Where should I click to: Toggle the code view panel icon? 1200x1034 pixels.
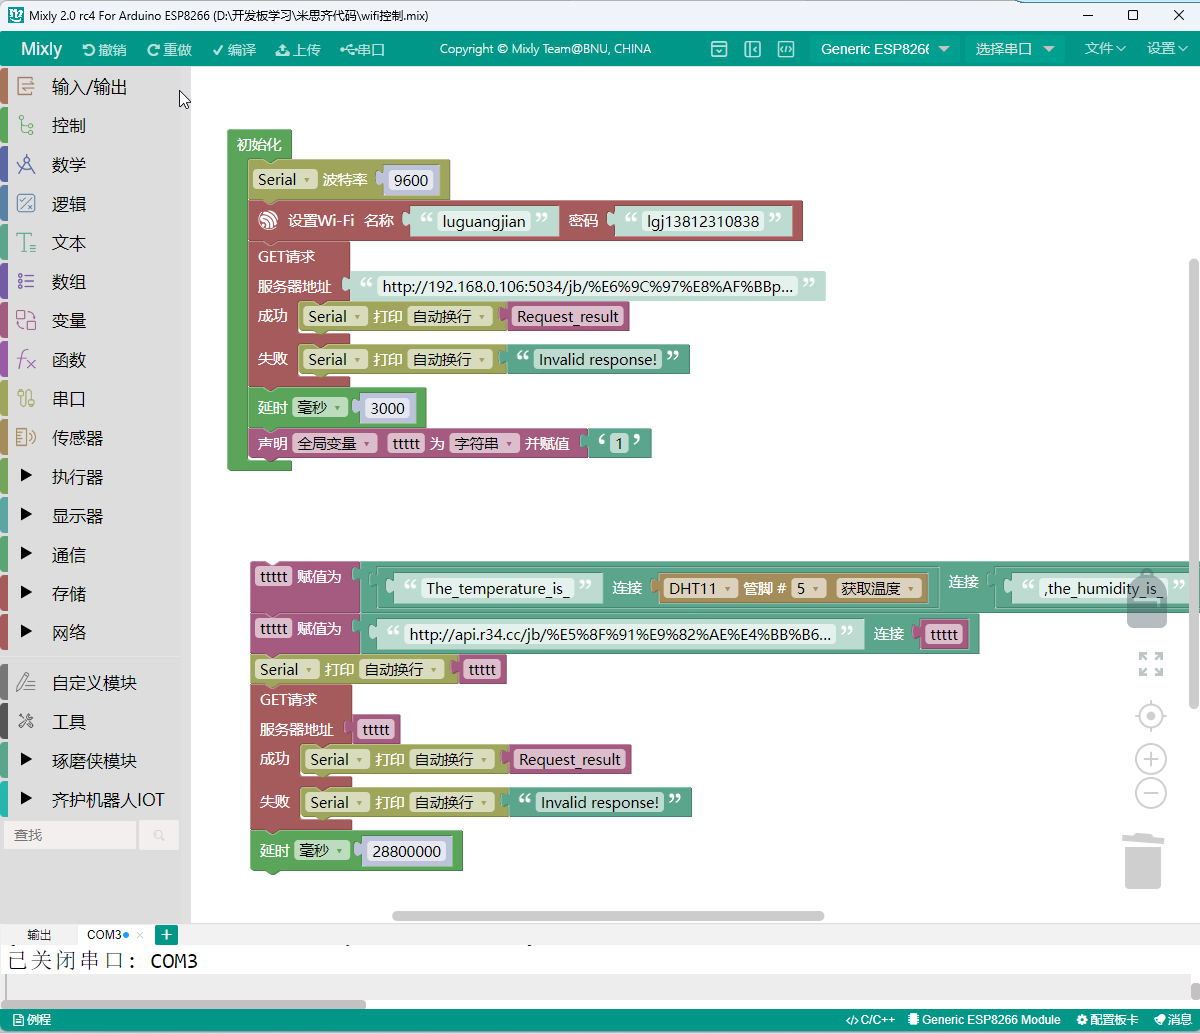coord(787,49)
